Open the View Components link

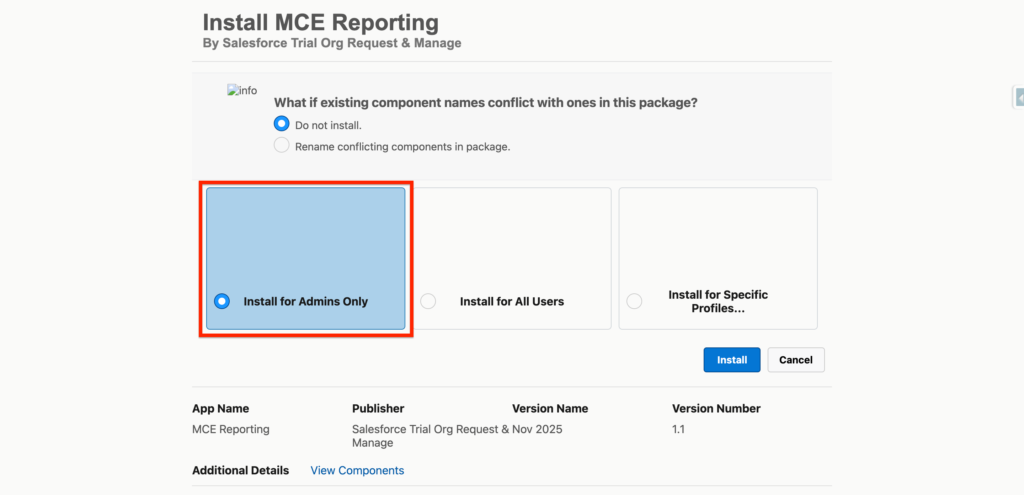(x=357, y=470)
